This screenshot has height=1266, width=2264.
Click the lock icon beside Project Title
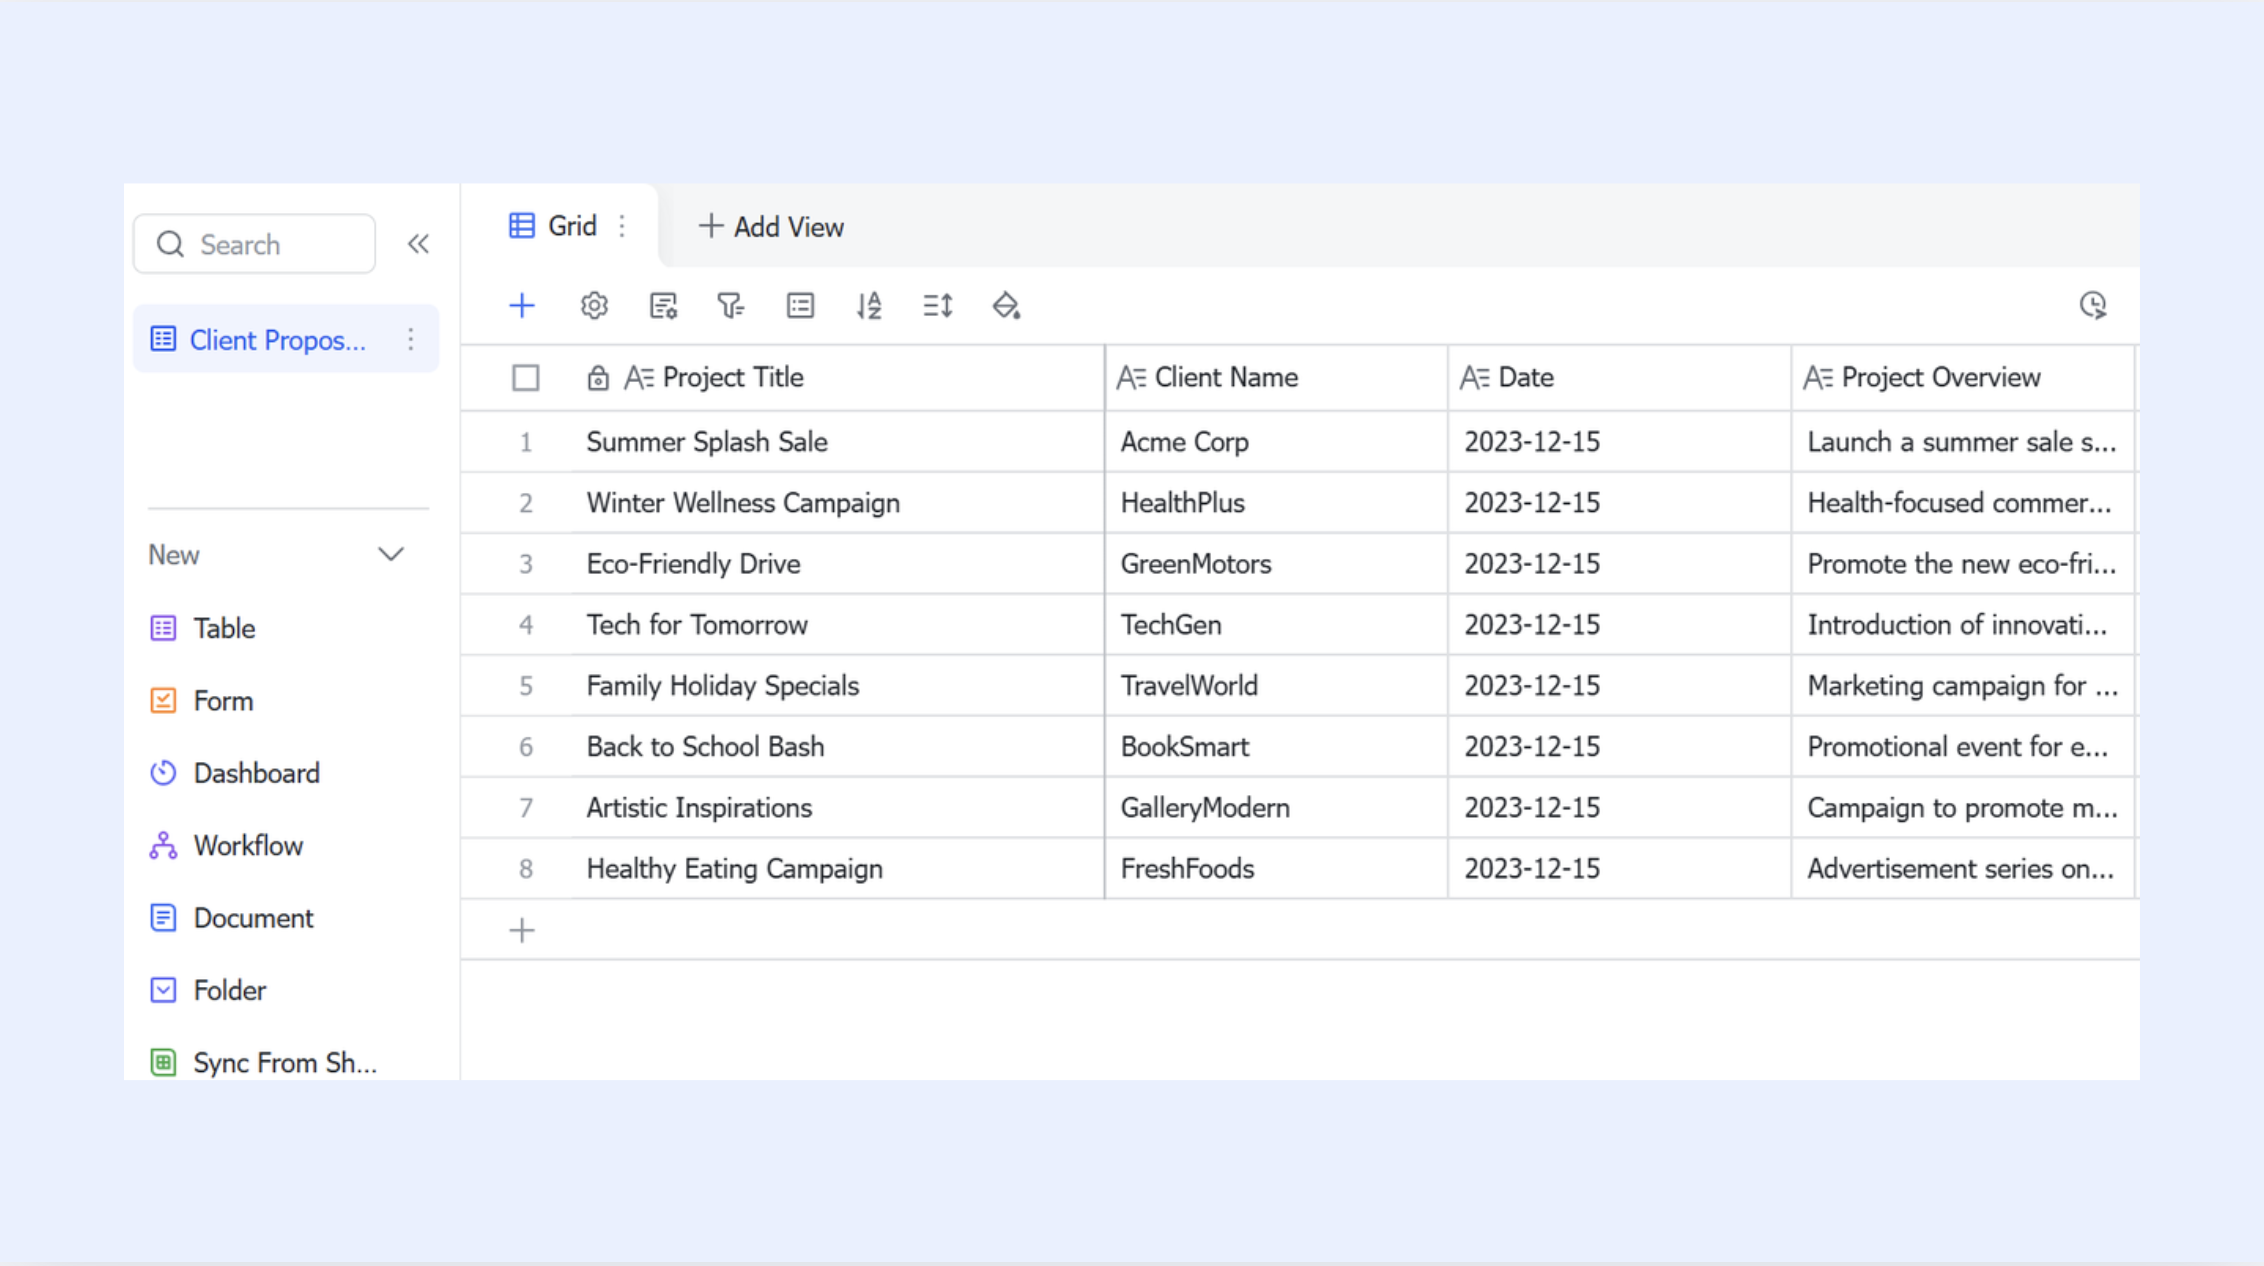pos(597,378)
